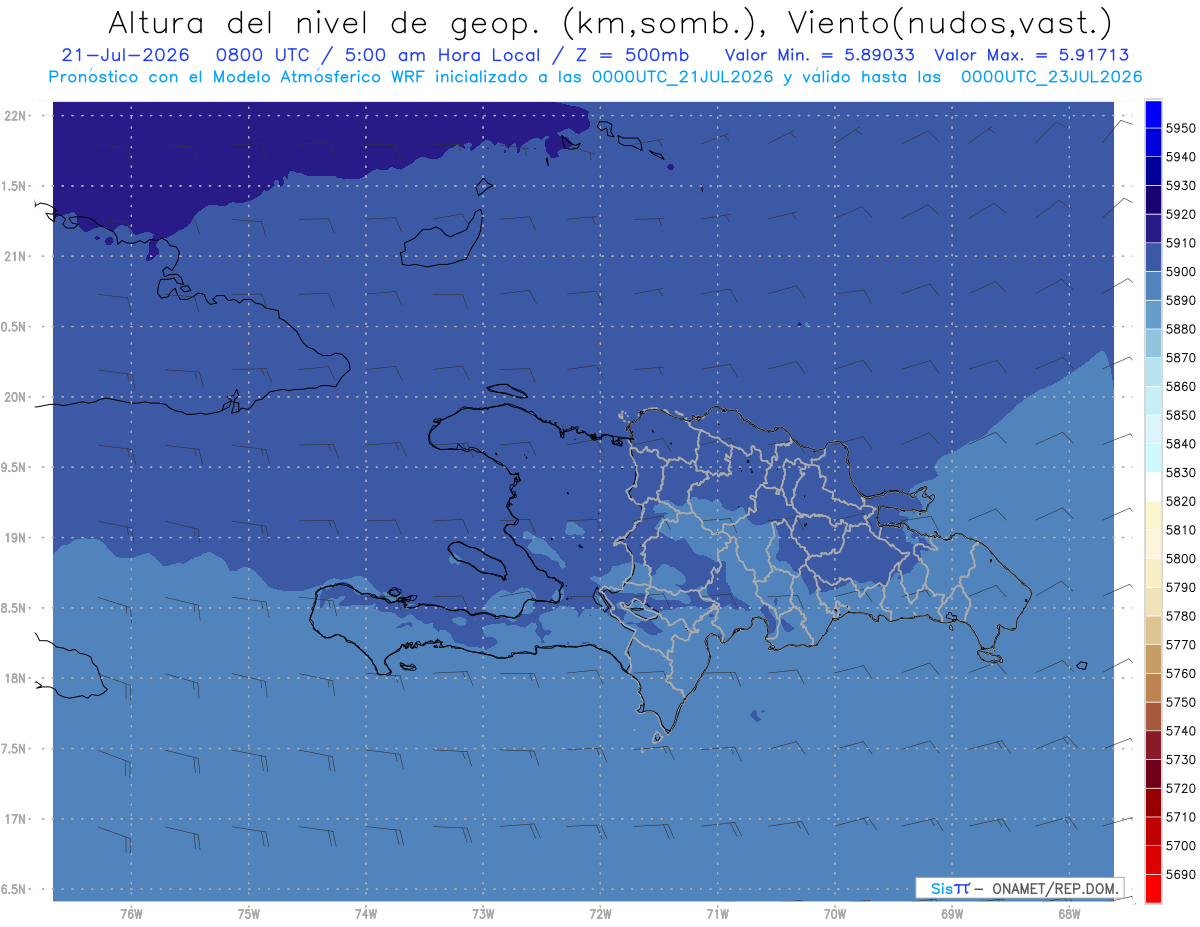The height and width of the screenshot is (927, 1200).
Task: Click the 5720 legend value
Action: [1180, 787]
